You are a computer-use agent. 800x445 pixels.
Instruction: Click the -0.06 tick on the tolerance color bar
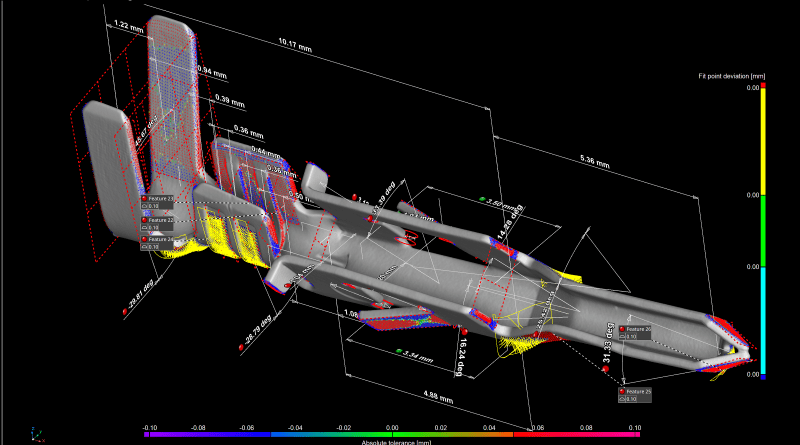tap(246, 428)
